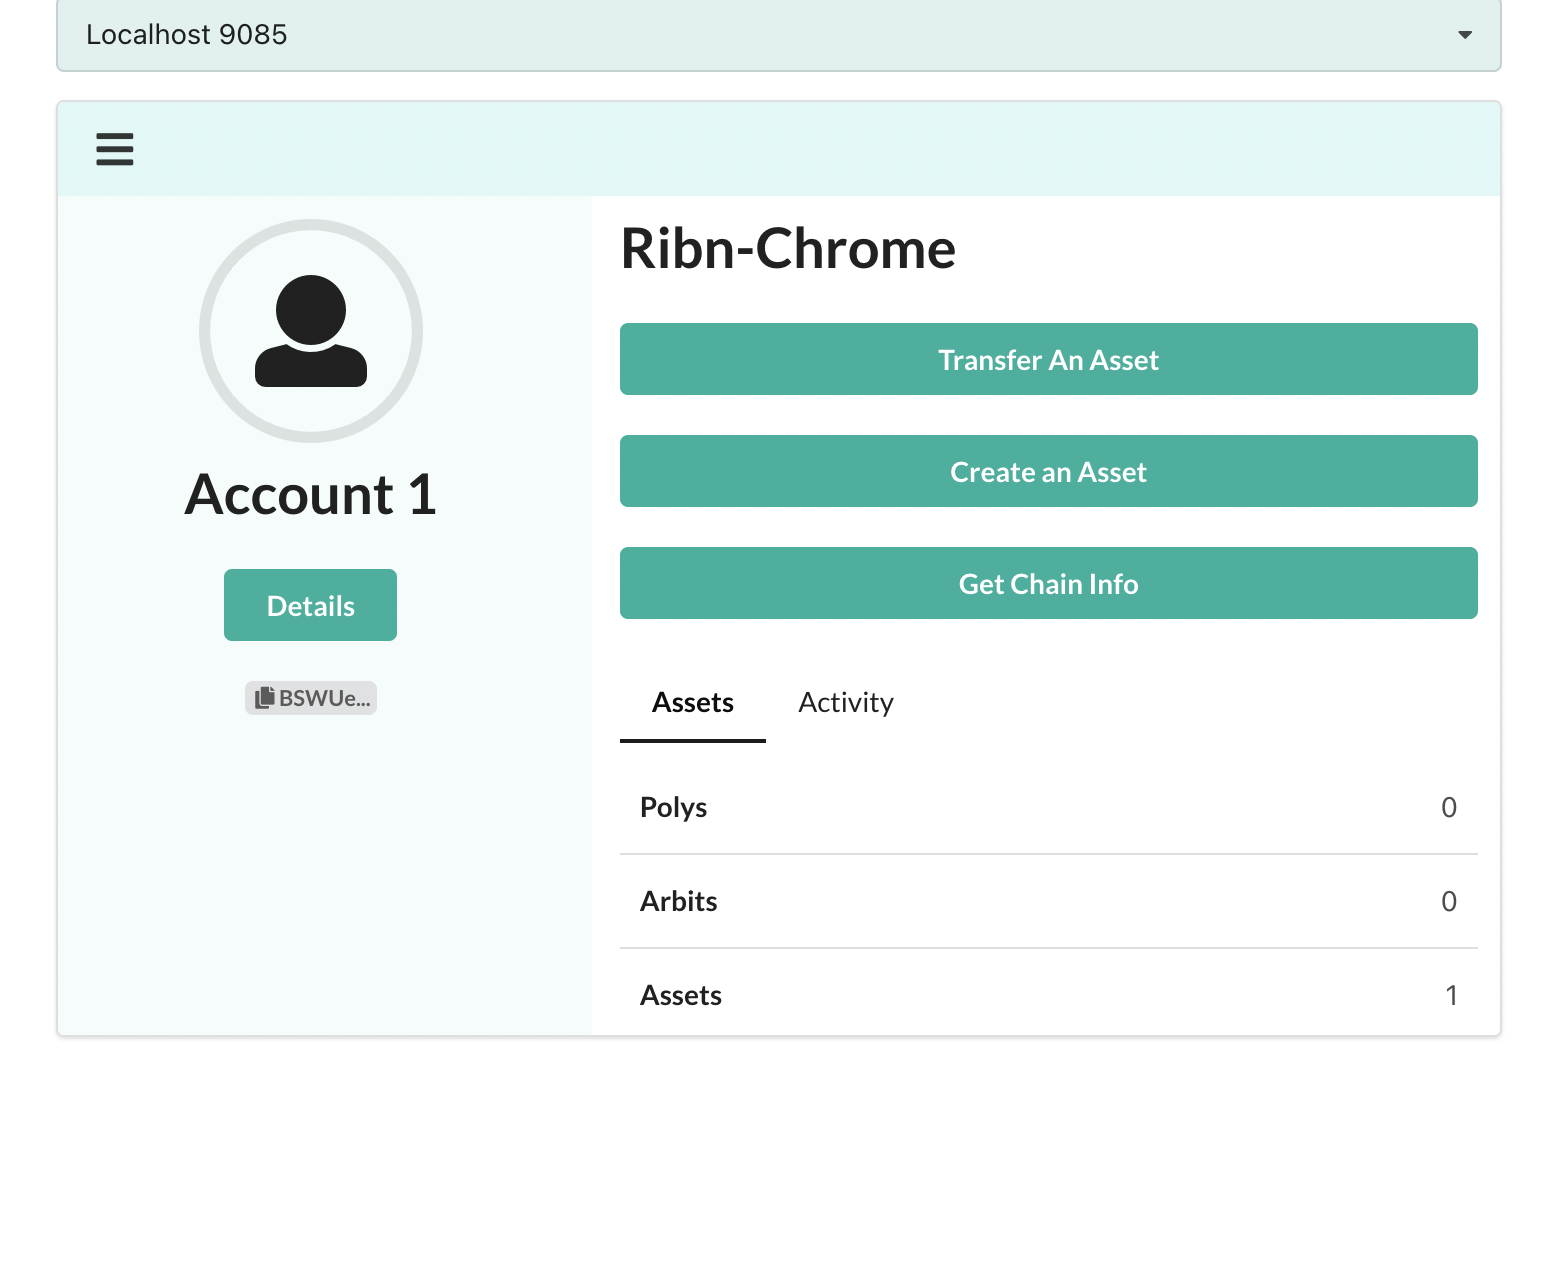Open the hamburger menu
The height and width of the screenshot is (1286, 1554).
click(115, 149)
